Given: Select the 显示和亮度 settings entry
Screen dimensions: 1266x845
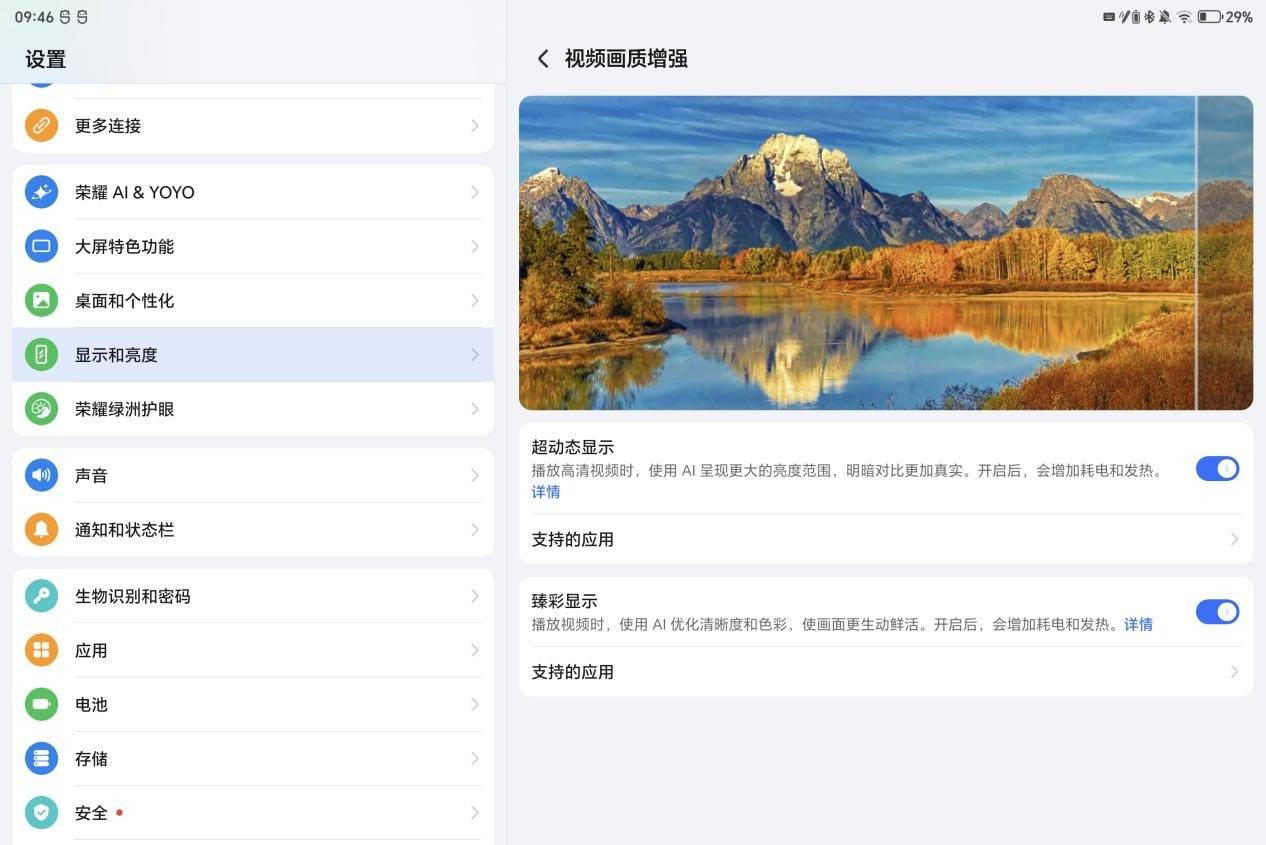Looking at the screenshot, I should 253,354.
